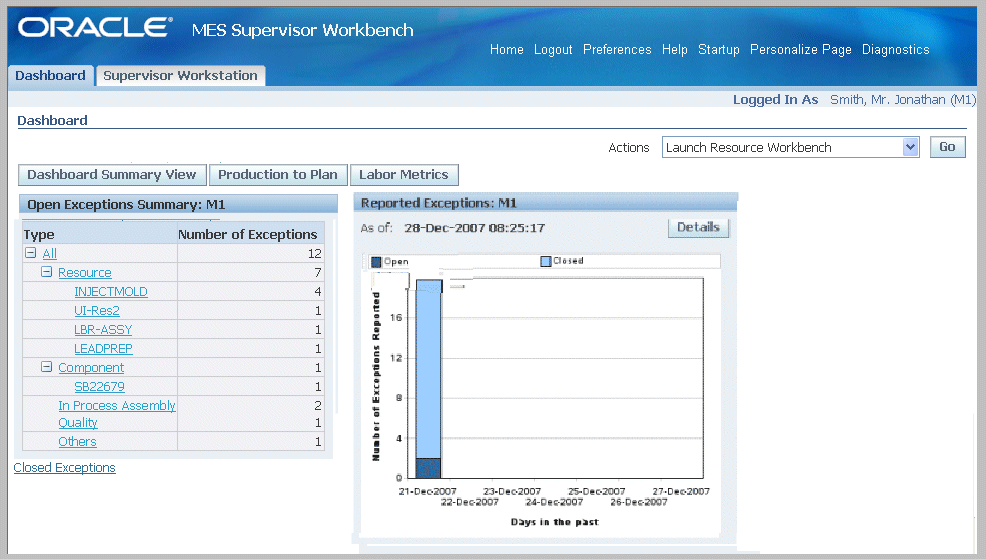The height and width of the screenshot is (559, 986).
Task: Open LEADPREP exceptions
Action: [x=103, y=348]
